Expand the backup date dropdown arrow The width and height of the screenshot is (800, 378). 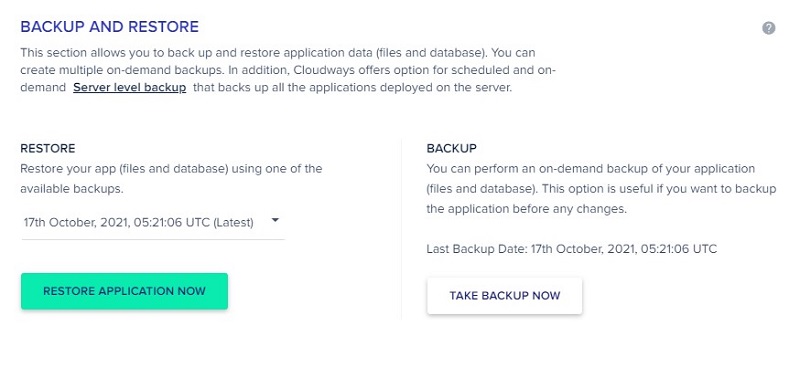[275, 220]
